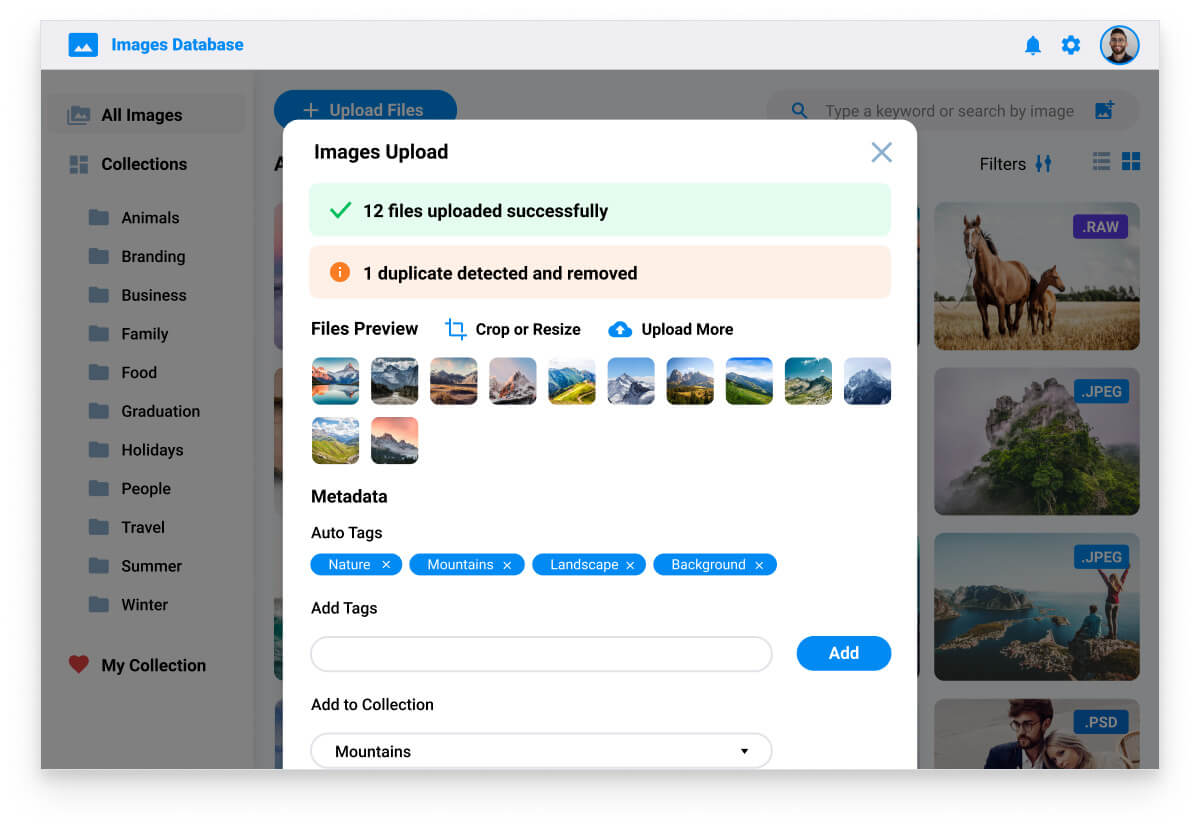
Task: Switch to list view icon
Action: pos(1101,162)
